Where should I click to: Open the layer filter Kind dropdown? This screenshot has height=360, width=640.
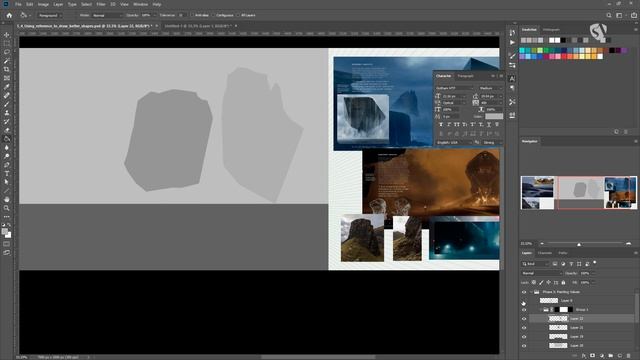[535, 264]
